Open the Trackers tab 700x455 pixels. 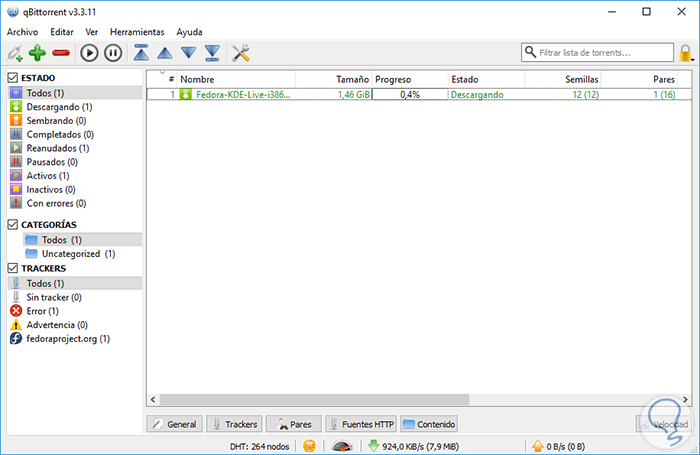pyautogui.click(x=234, y=424)
